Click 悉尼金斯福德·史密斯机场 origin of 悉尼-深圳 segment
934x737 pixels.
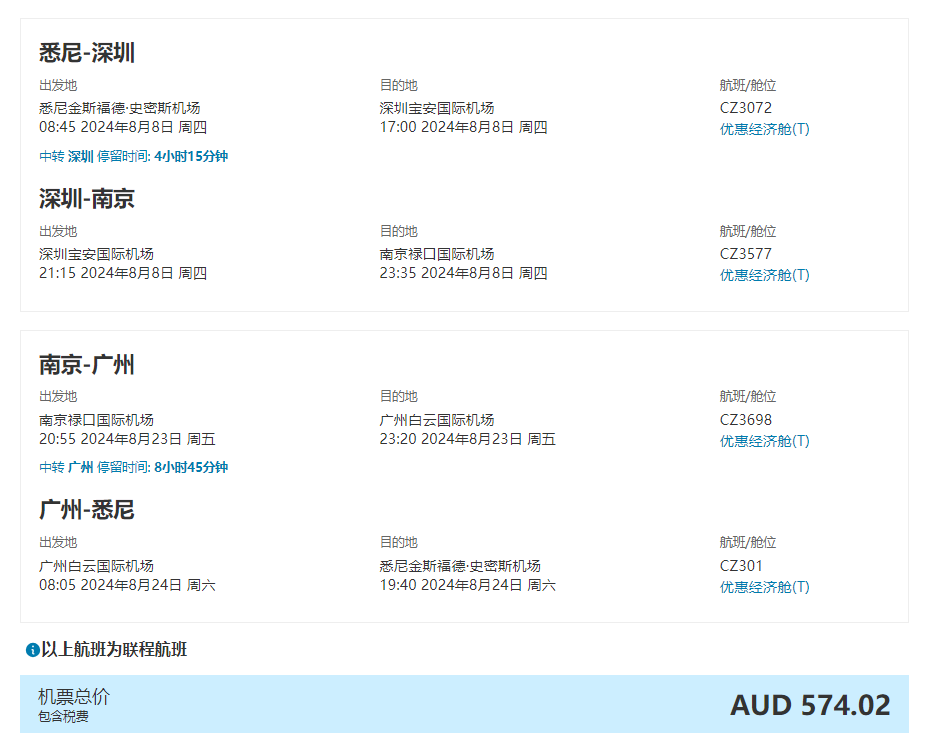pyautogui.click(x=120, y=108)
